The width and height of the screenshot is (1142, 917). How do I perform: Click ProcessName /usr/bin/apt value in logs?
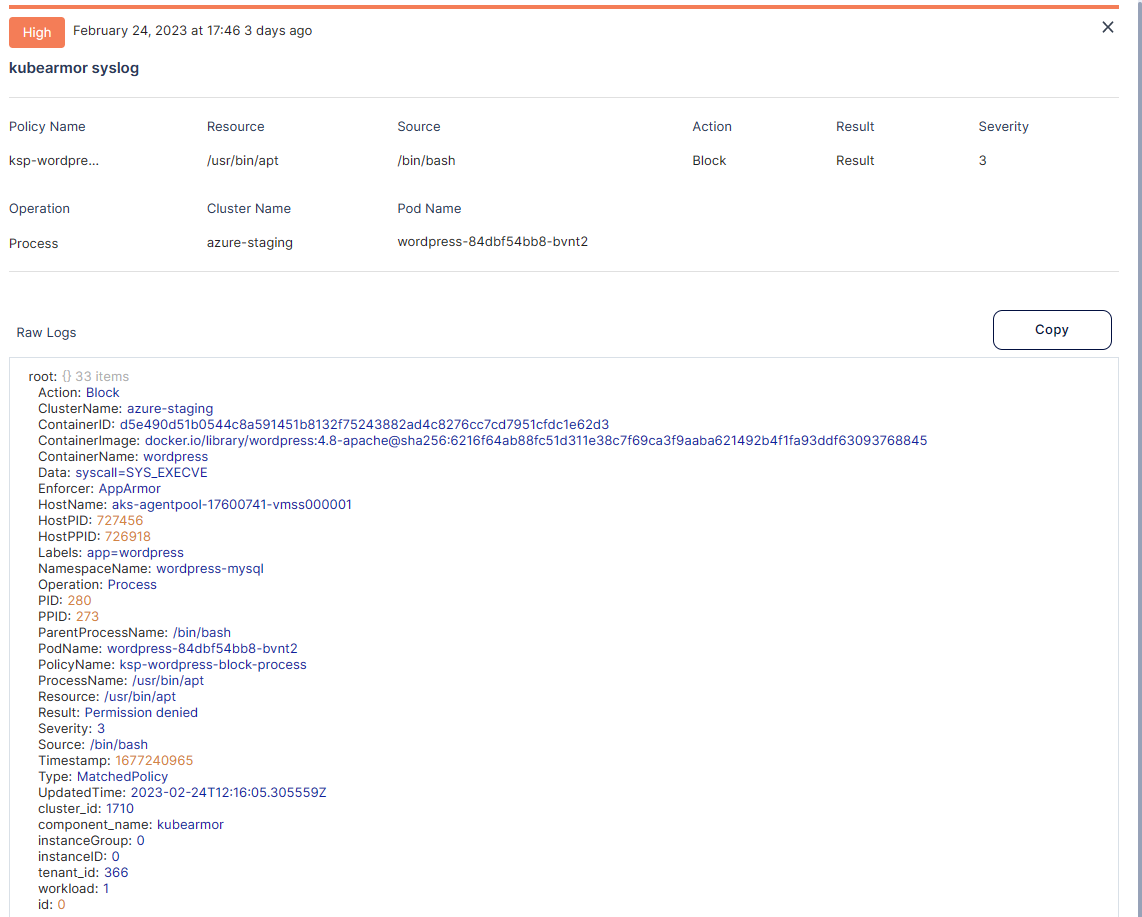click(x=168, y=681)
